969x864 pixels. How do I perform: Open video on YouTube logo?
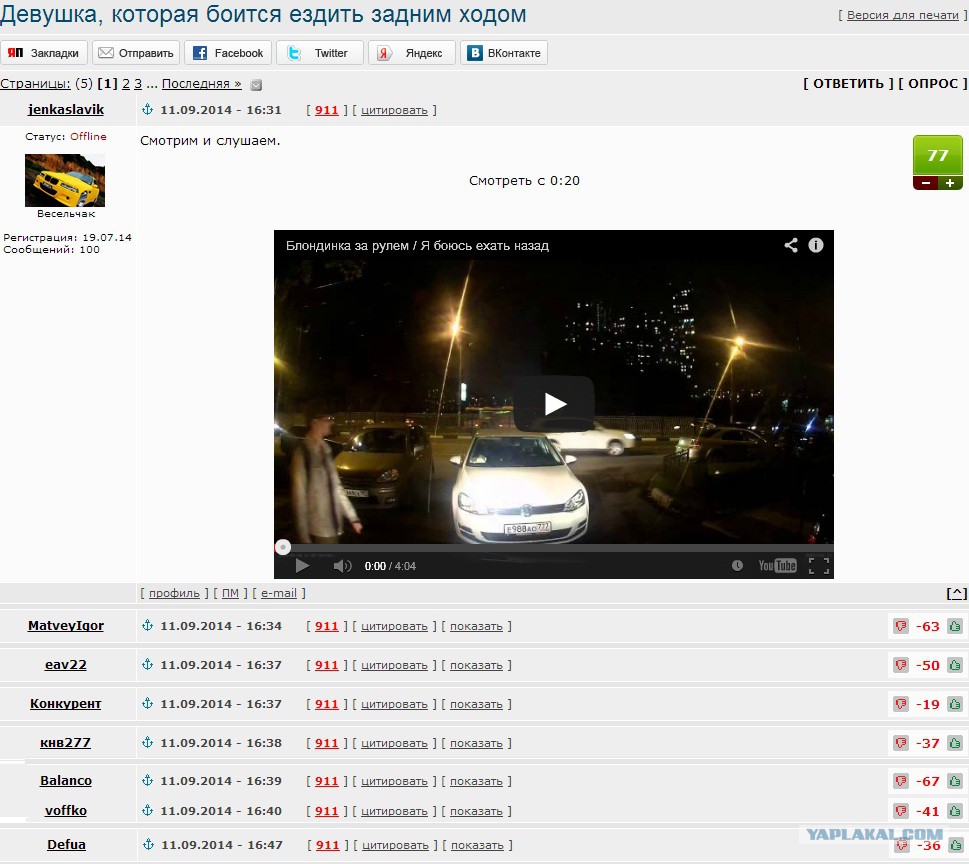click(x=777, y=565)
